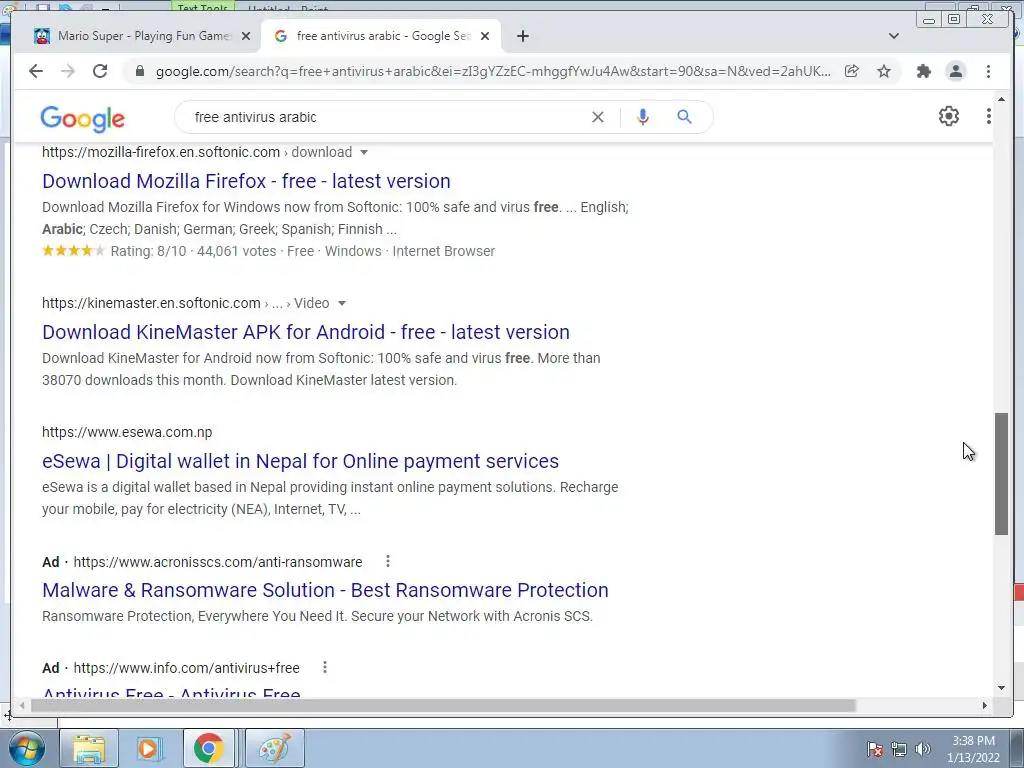Reload the current Google search page

coord(100,71)
